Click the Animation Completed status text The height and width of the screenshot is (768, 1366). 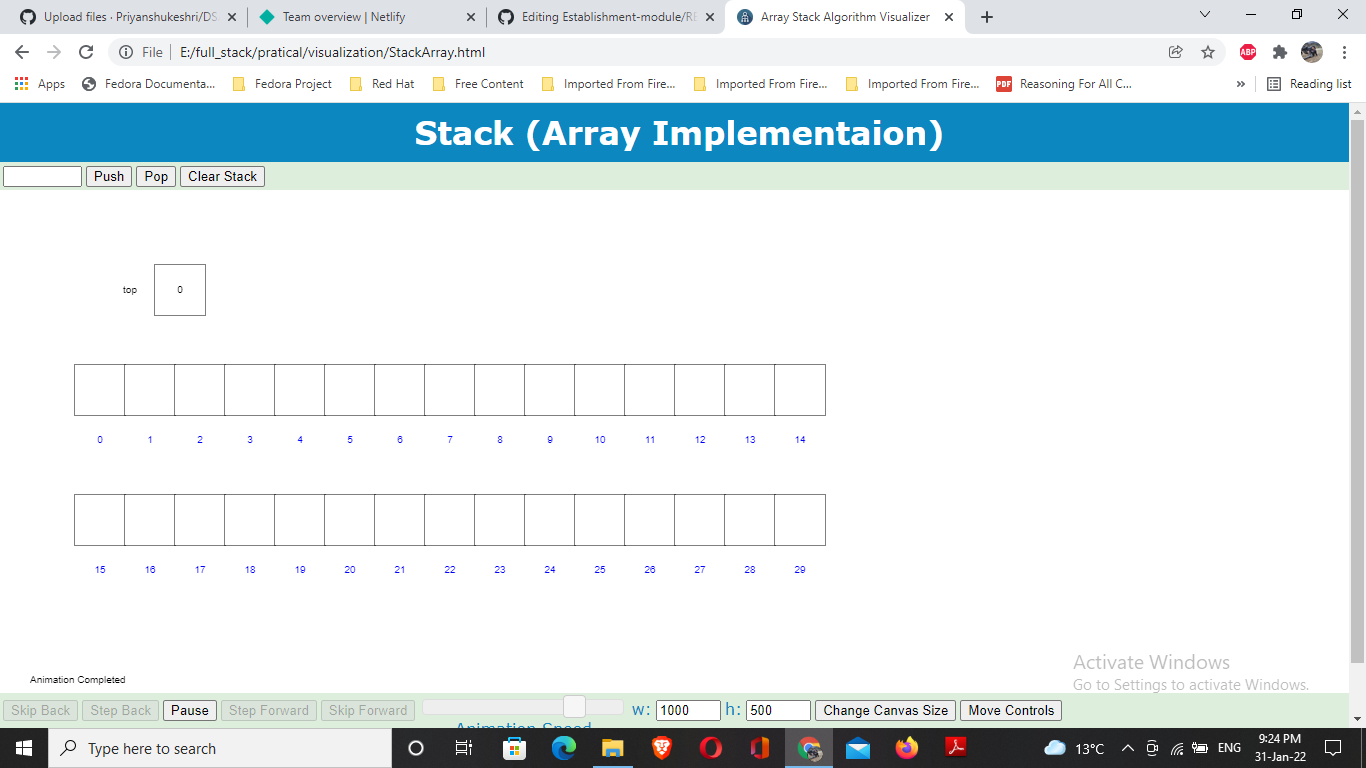[78, 680]
